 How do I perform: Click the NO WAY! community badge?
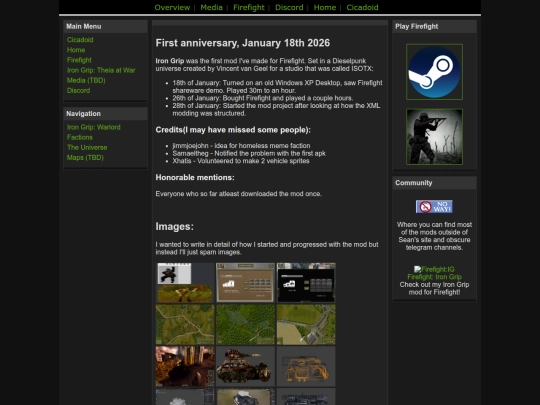[434, 207]
